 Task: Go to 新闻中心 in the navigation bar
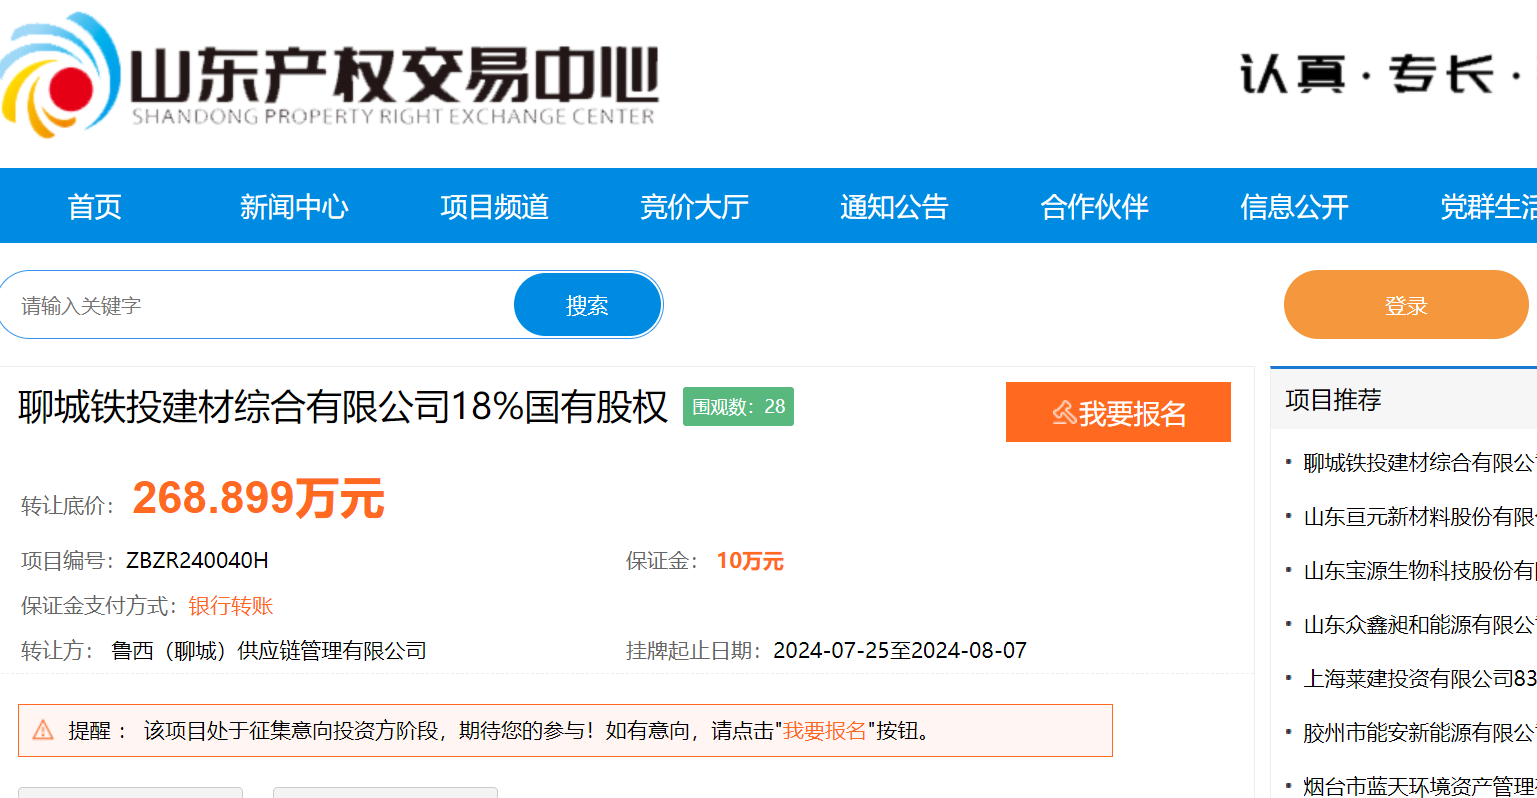[x=294, y=206]
